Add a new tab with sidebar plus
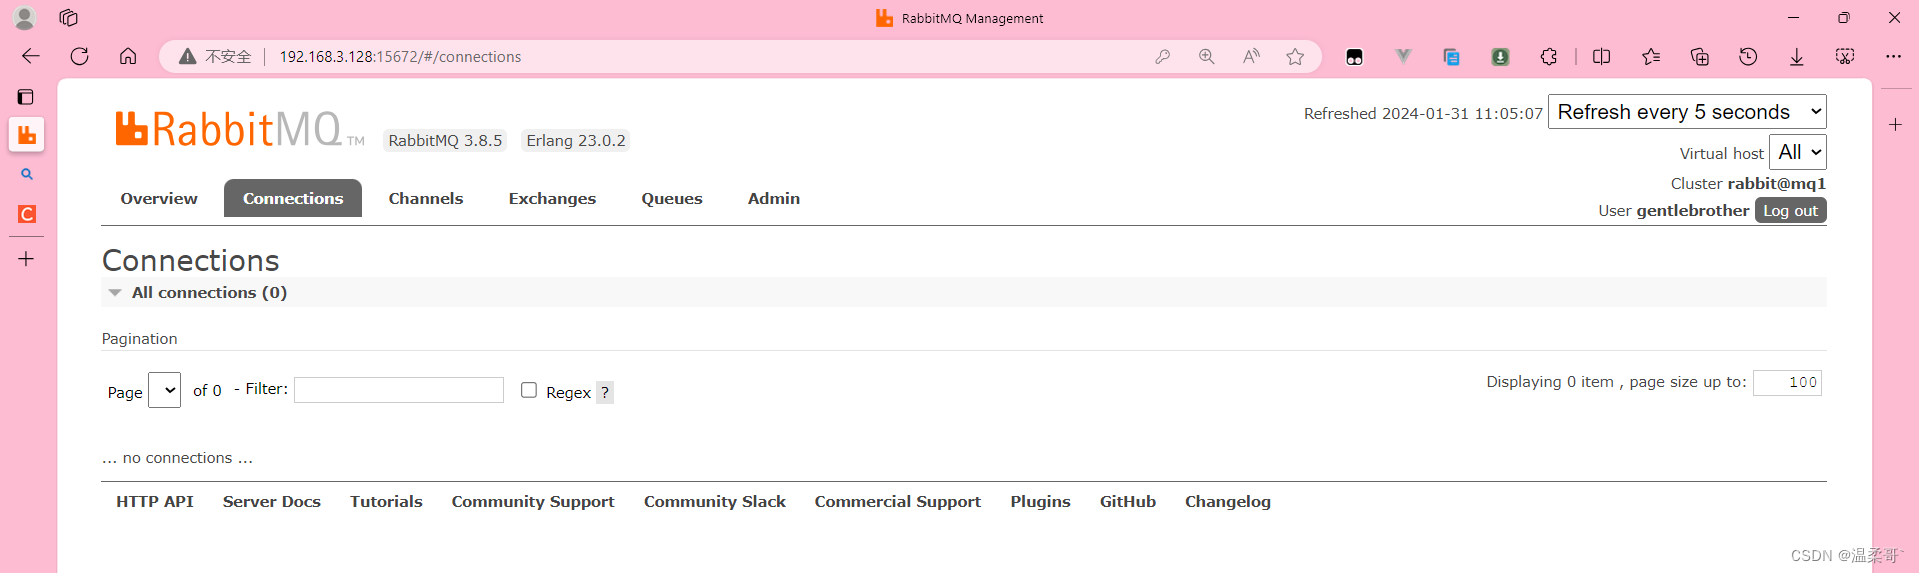This screenshot has height=573, width=1919. pyautogui.click(x=26, y=259)
